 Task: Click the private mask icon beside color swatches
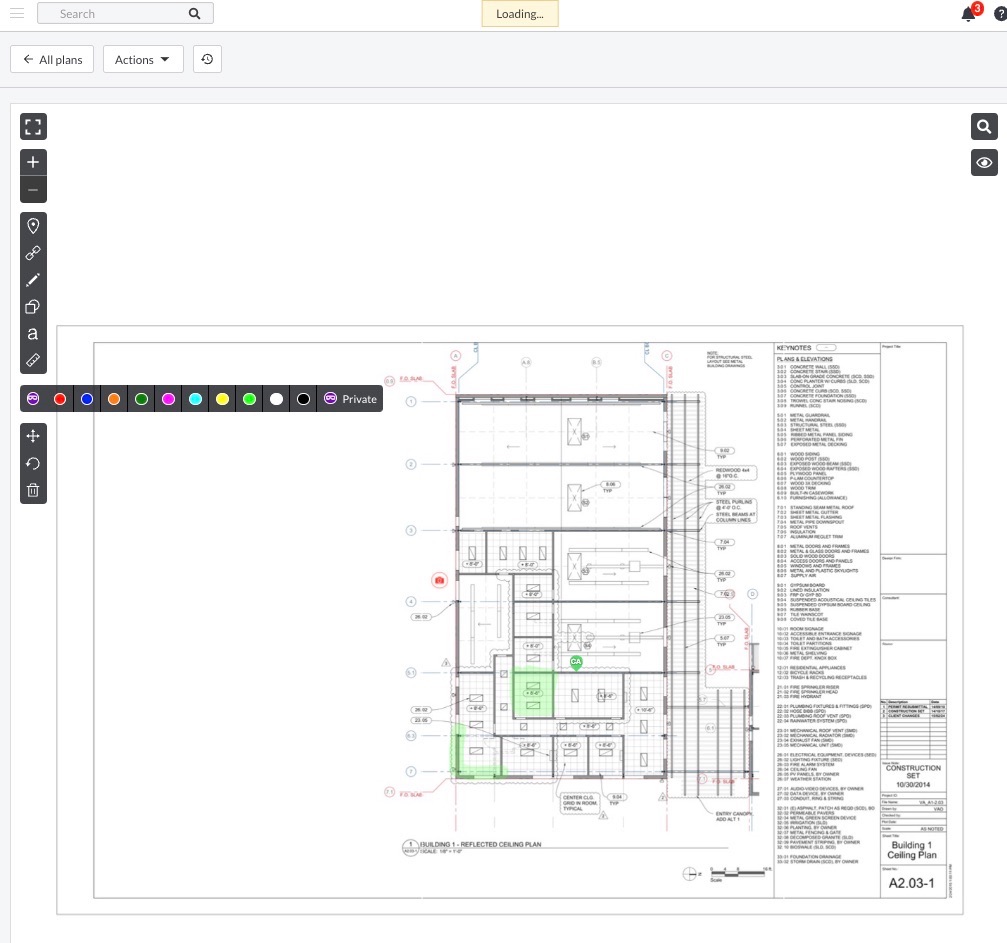click(33, 399)
